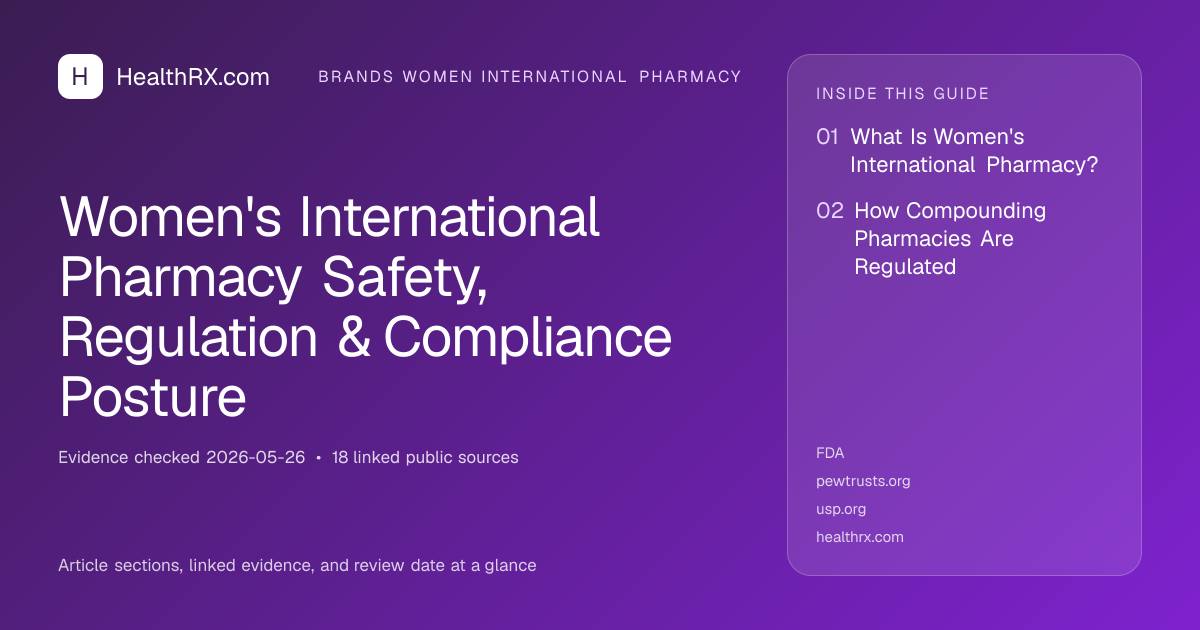Click the Article sections at a glance caption

point(297,565)
